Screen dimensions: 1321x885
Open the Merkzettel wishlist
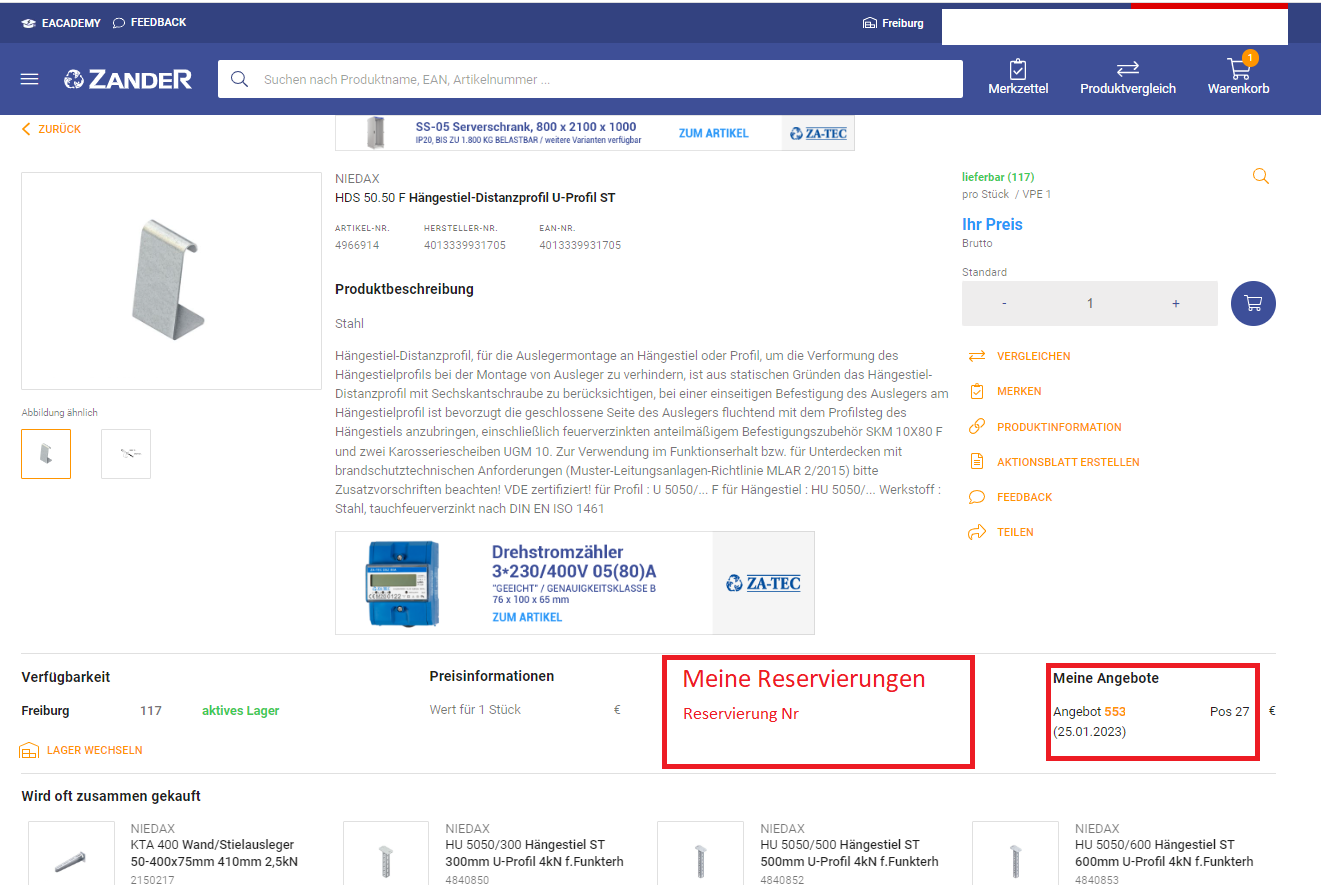(1018, 77)
